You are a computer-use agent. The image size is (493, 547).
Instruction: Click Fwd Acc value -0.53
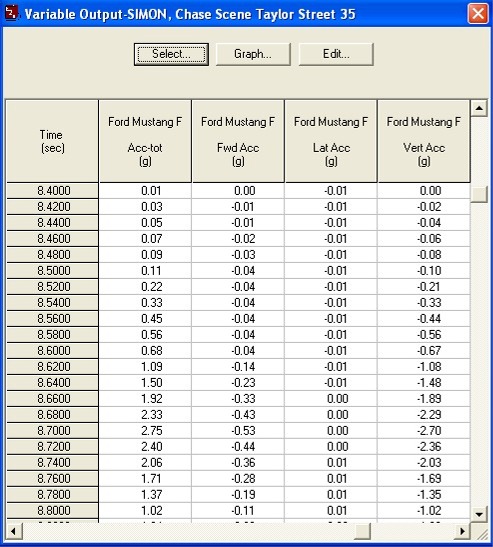coord(238,431)
